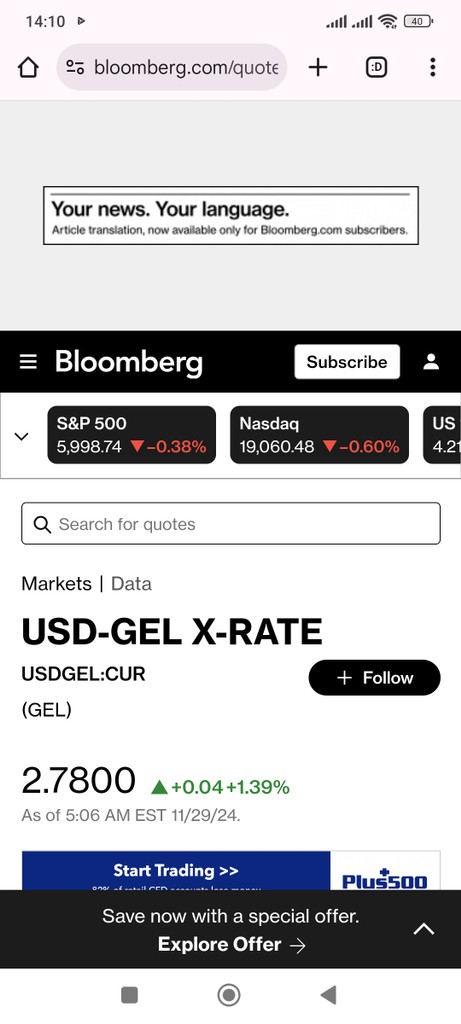Open the Data breadcrumb link
Screen dimensions: 461x1024
[131, 584]
